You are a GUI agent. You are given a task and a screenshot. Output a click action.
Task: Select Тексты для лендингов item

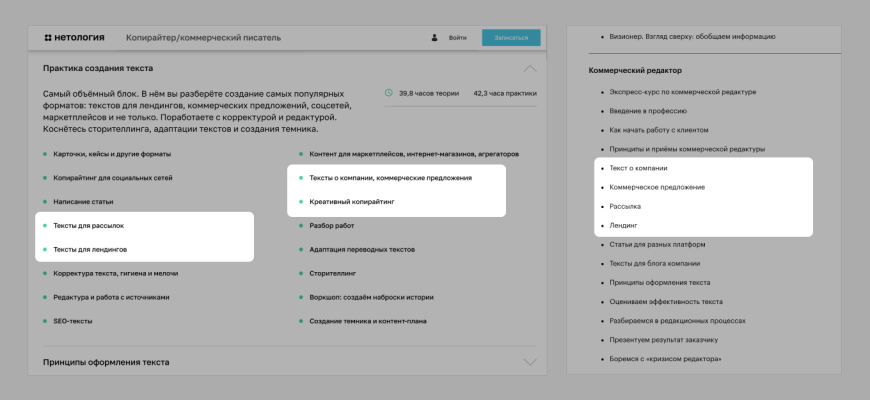point(89,249)
